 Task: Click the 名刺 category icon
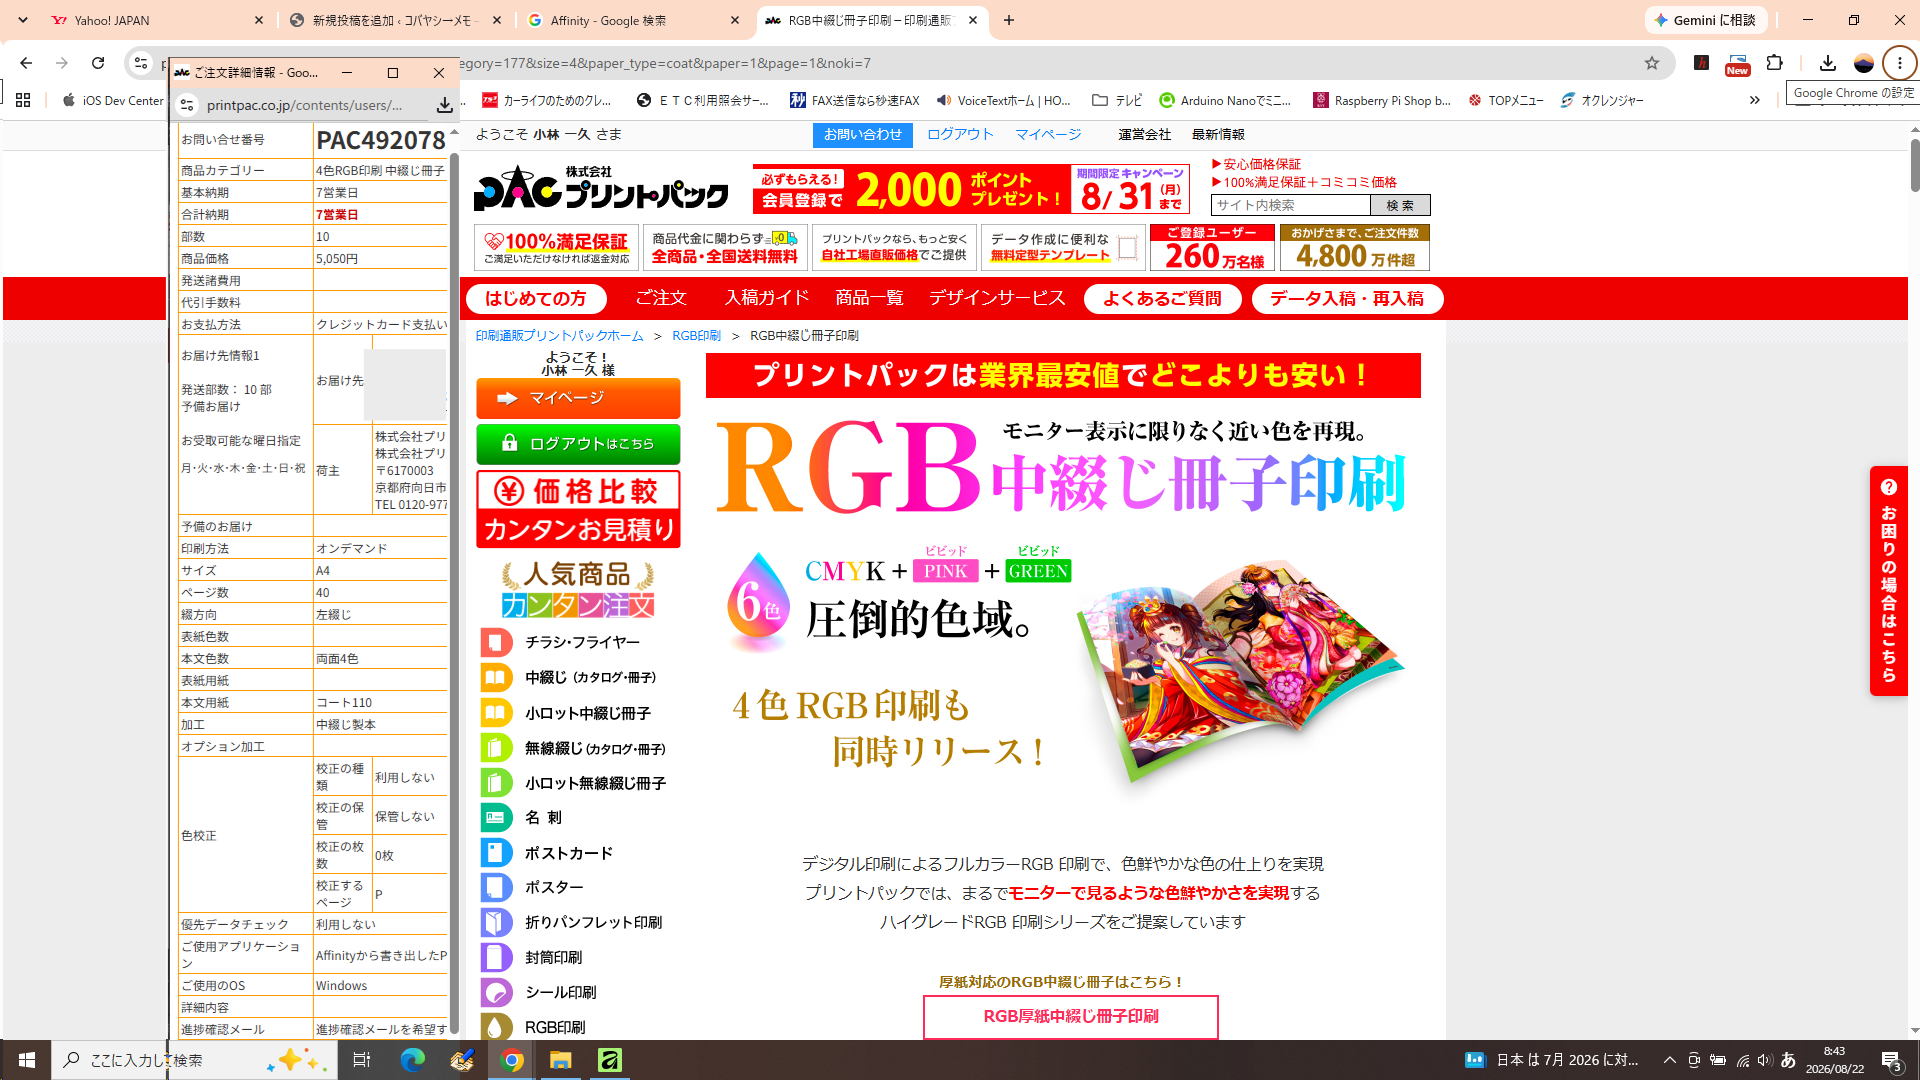[496, 817]
